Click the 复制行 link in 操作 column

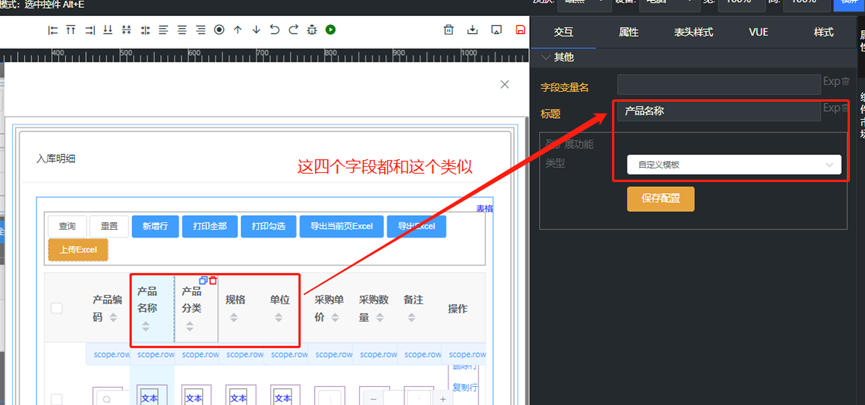(x=464, y=387)
